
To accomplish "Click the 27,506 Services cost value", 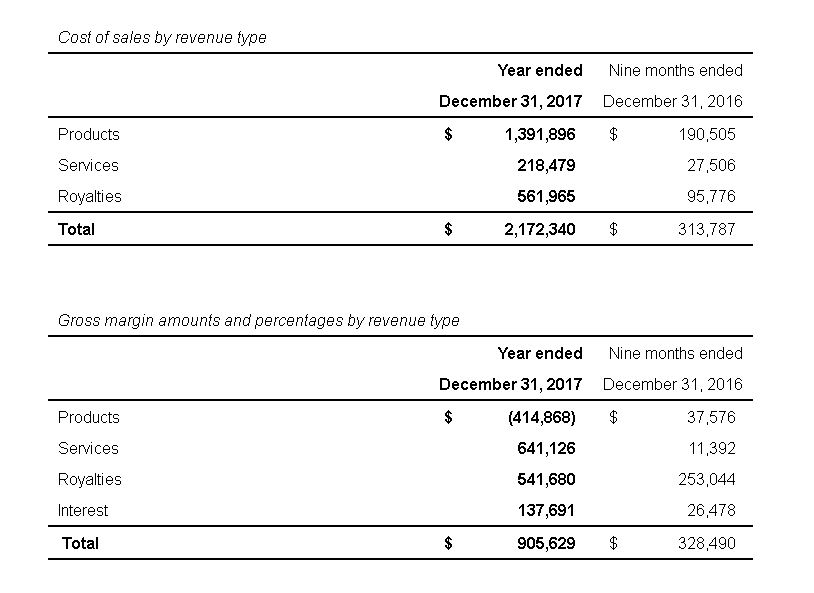I will (712, 166).
